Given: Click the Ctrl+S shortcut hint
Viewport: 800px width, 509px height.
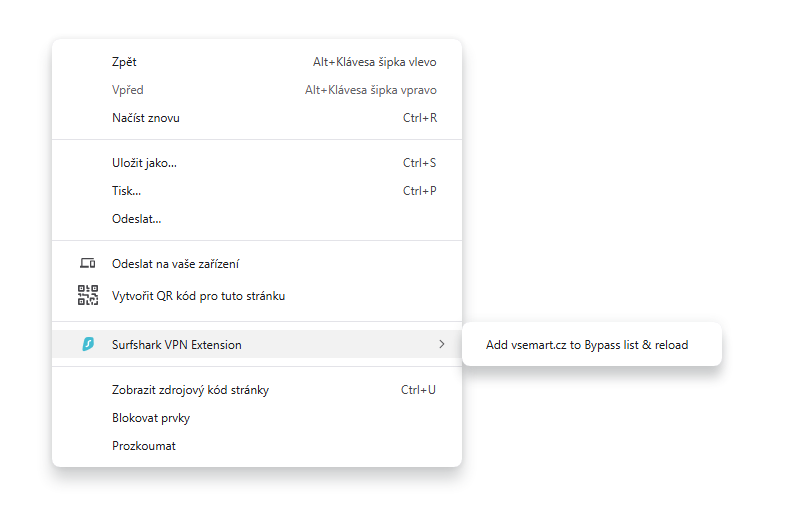Looking at the screenshot, I should [x=419, y=163].
